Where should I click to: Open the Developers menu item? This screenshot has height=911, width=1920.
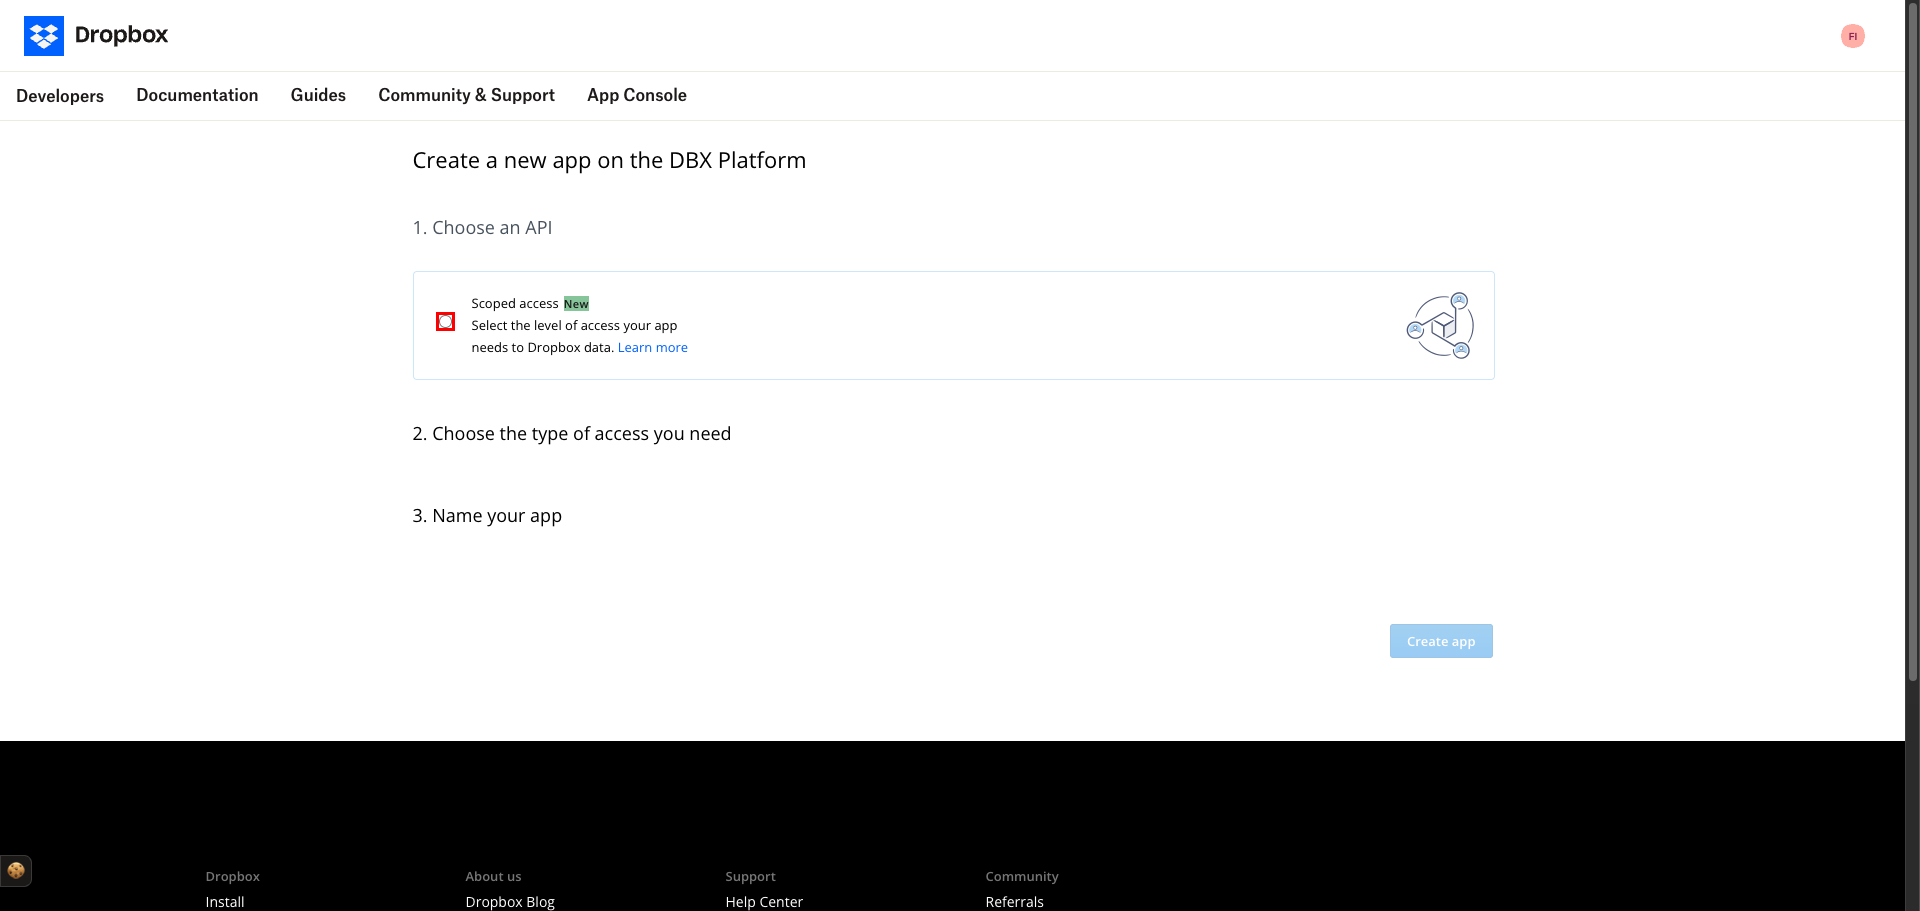(x=60, y=96)
